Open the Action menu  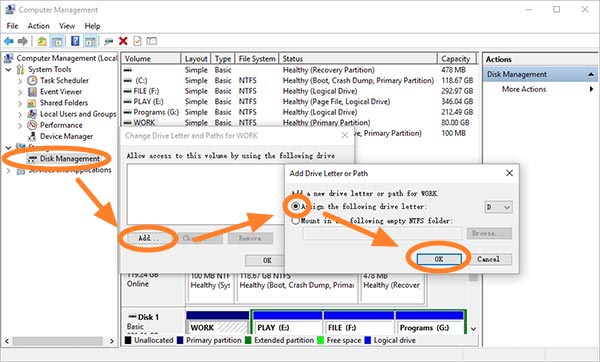39,26
